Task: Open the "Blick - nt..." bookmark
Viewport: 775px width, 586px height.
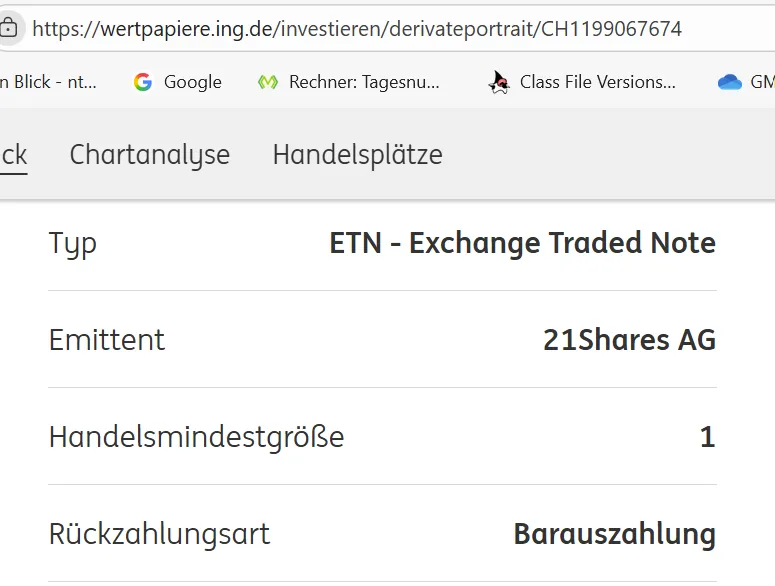Action: coord(50,82)
